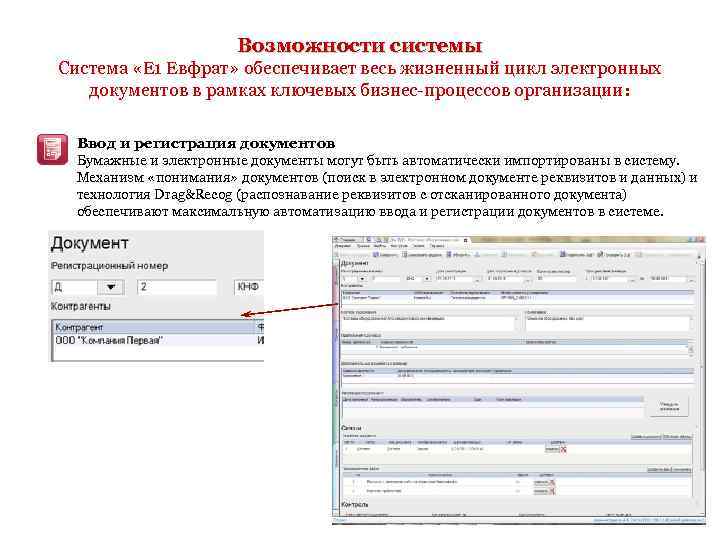Click the red X in the first row of lower signatures table
Viewport: 720px width, 540px height.
[552, 482]
